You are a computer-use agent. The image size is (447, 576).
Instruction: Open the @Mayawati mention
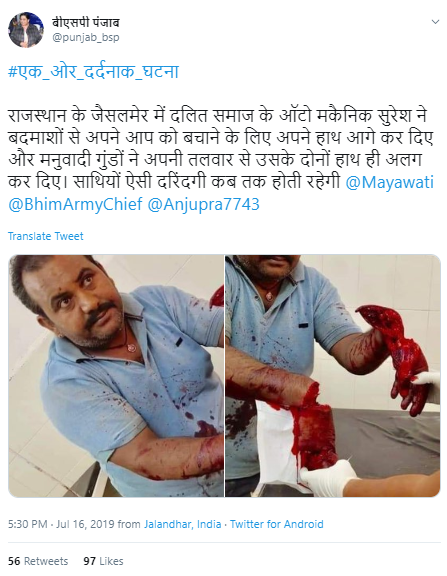point(389,182)
